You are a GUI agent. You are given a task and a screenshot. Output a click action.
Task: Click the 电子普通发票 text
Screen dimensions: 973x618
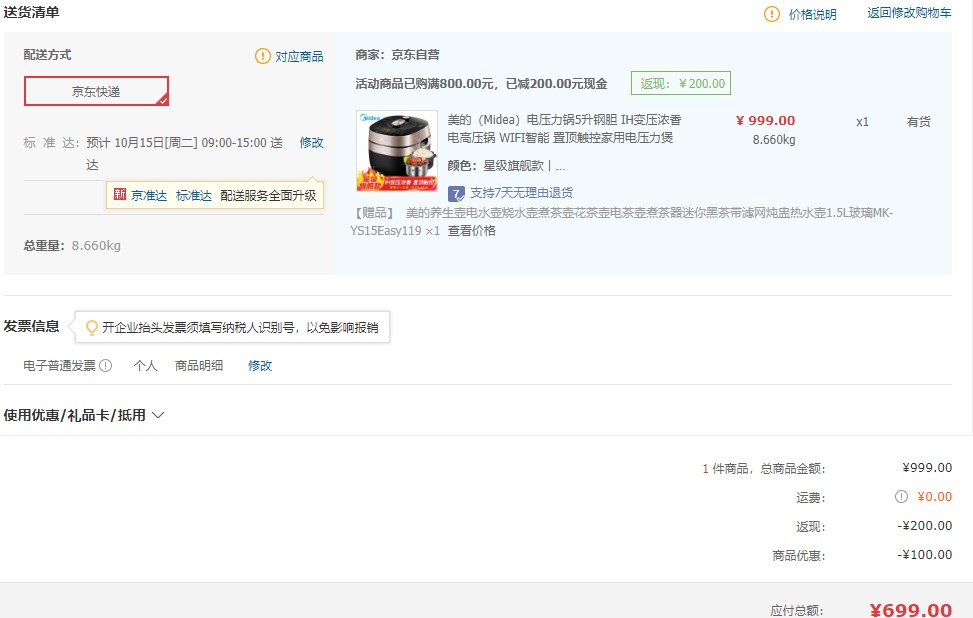coord(60,365)
